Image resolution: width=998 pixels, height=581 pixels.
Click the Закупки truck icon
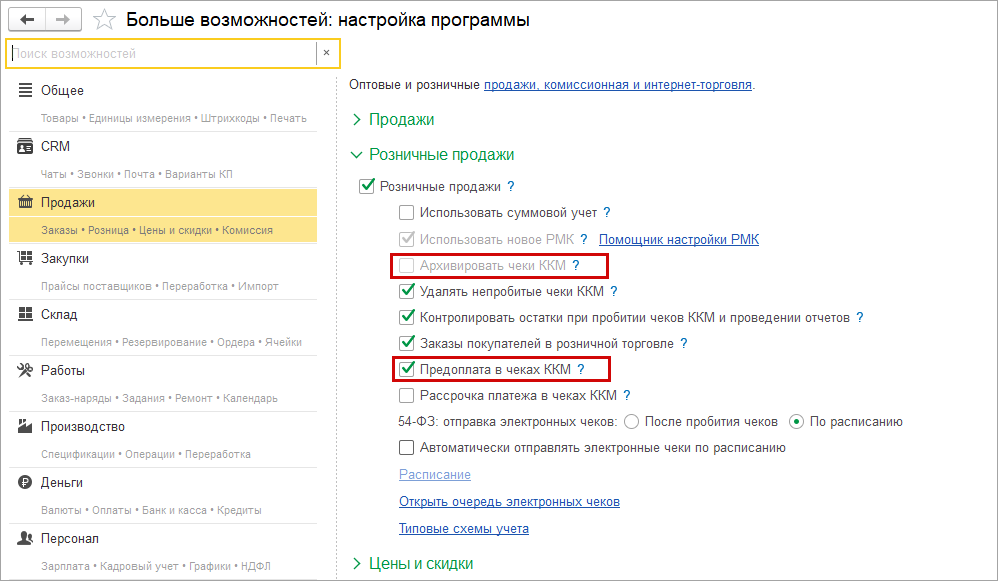pyautogui.click(x=26, y=258)
